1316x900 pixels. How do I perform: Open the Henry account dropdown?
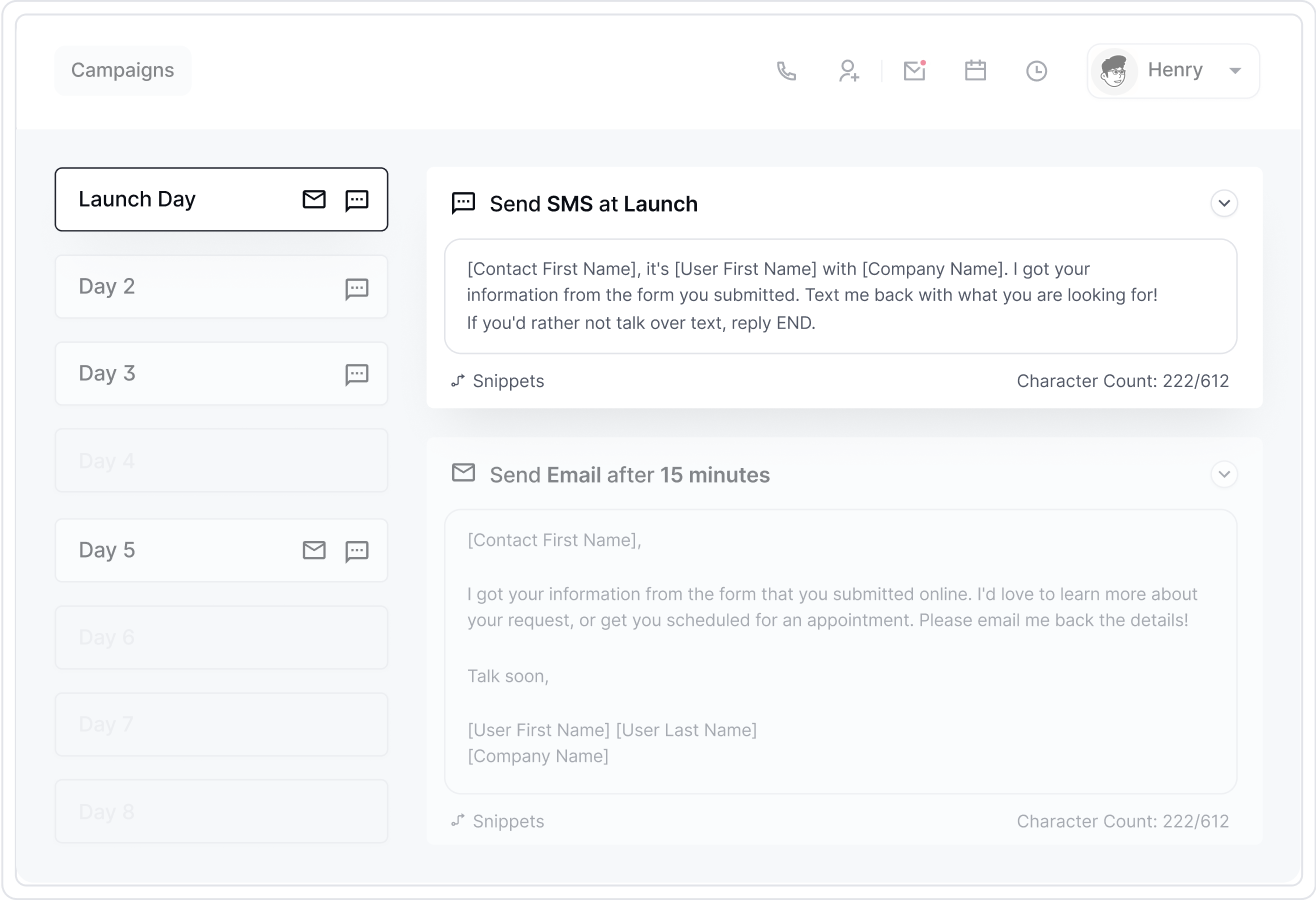(x=1172, y=70)
